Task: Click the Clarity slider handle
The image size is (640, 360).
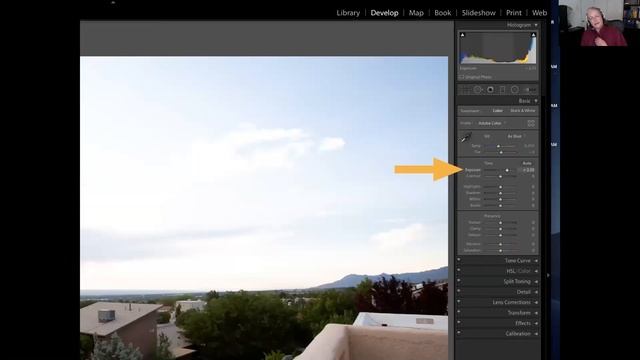Action: (x=500, y=229)
